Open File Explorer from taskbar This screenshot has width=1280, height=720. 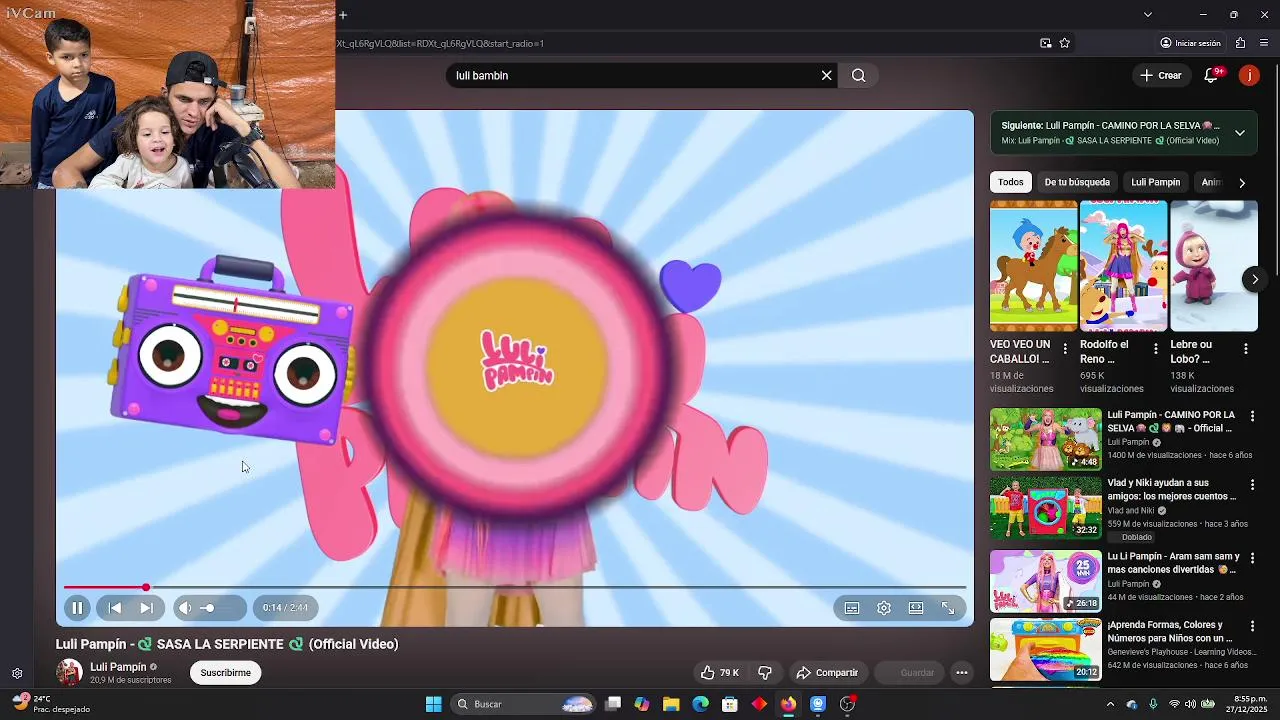(671, 704)
